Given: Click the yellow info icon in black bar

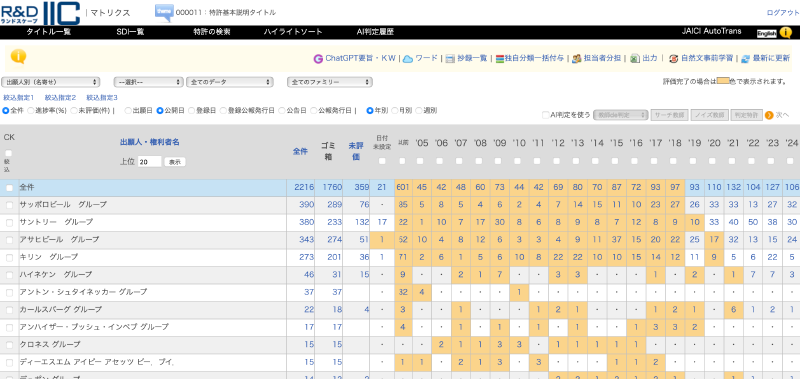Looking at the screenshot, I should [785, 33].
